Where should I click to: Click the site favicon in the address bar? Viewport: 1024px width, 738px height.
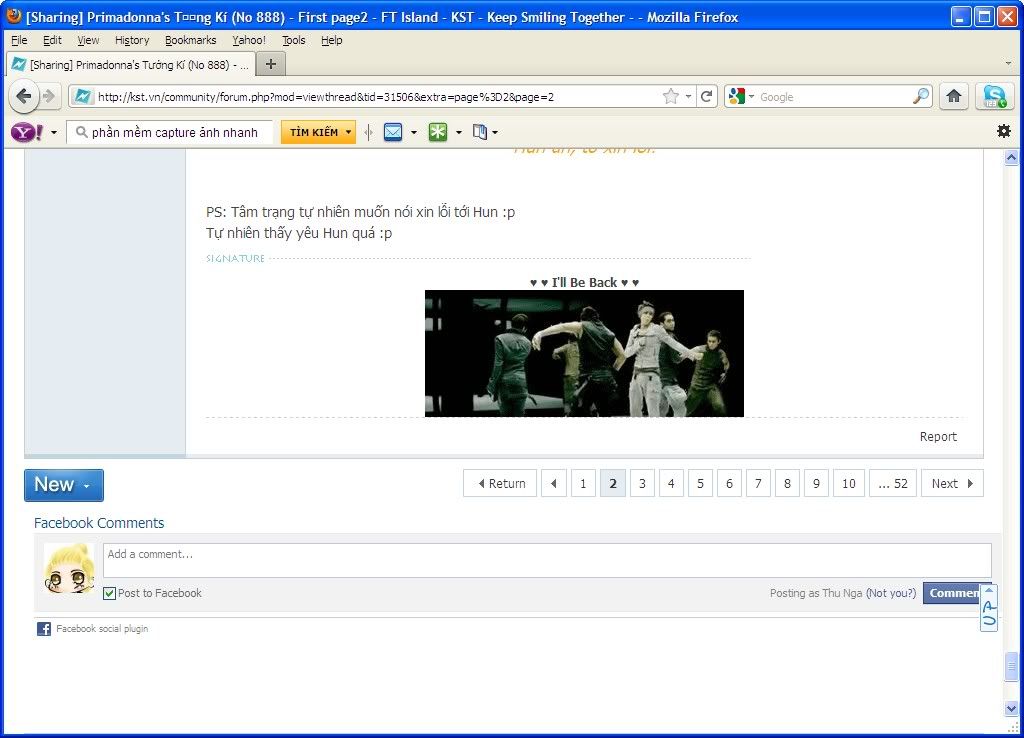tap(82, 97)
